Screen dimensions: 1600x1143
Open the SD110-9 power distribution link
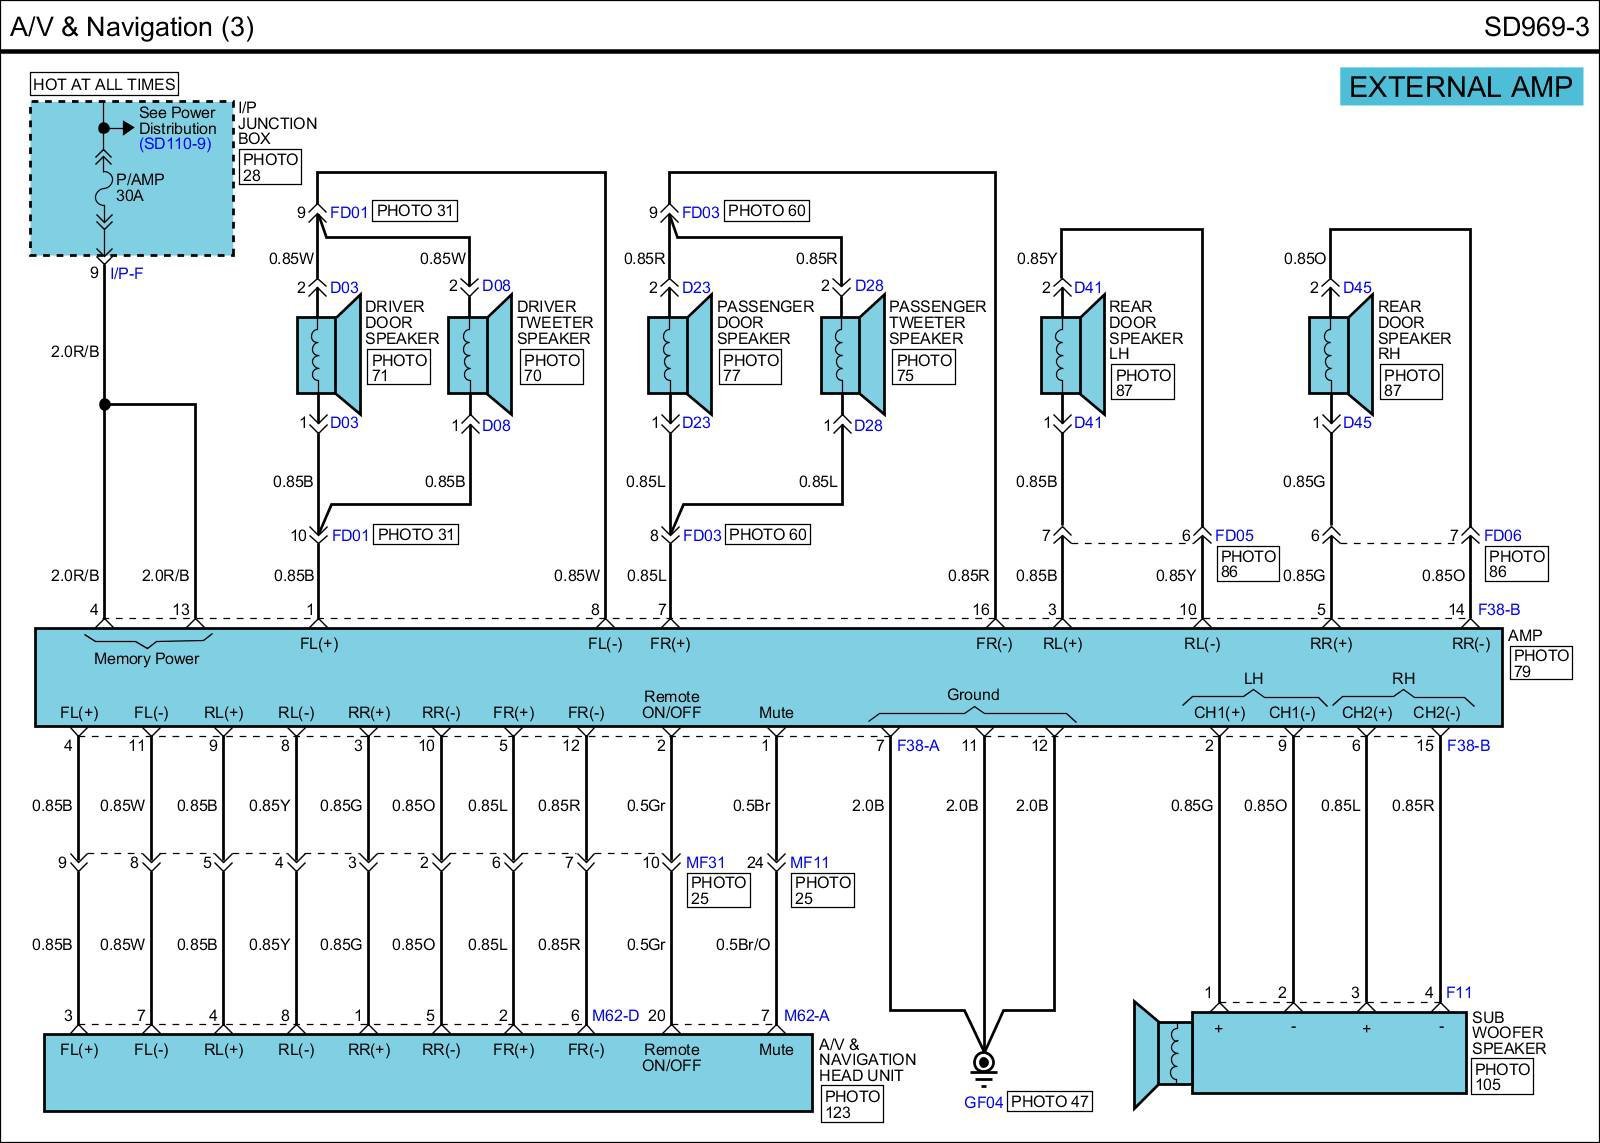point(175,144)
